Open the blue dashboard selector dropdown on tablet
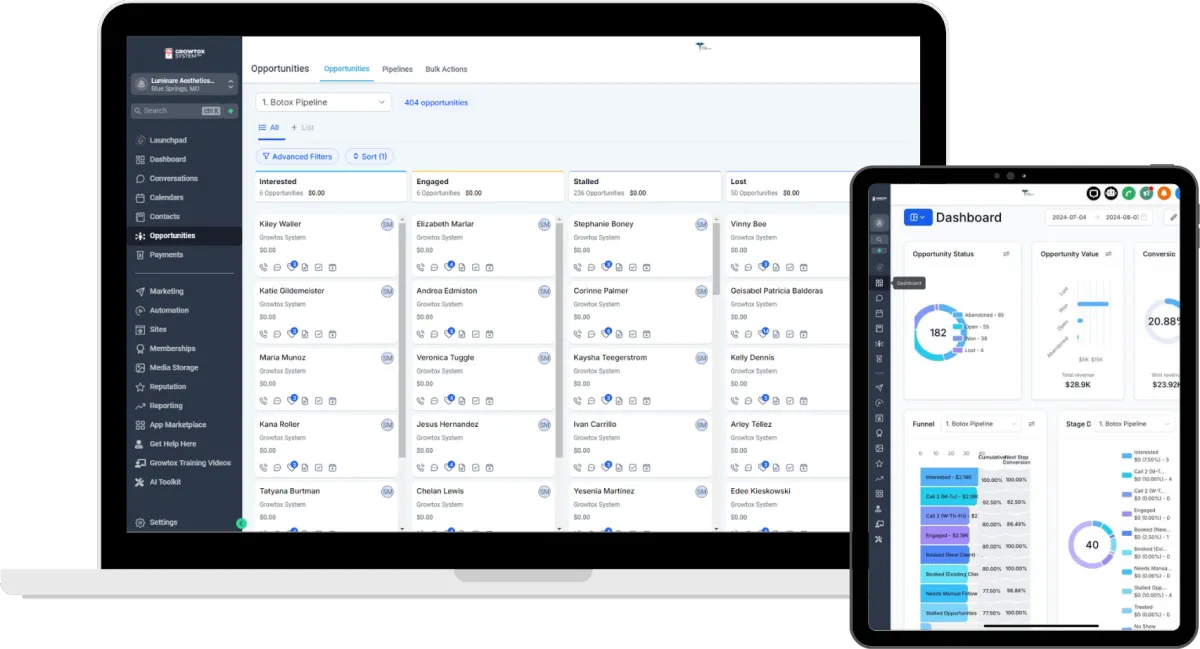This screenshot has height=649, width=1200. [x=918, y=217]
